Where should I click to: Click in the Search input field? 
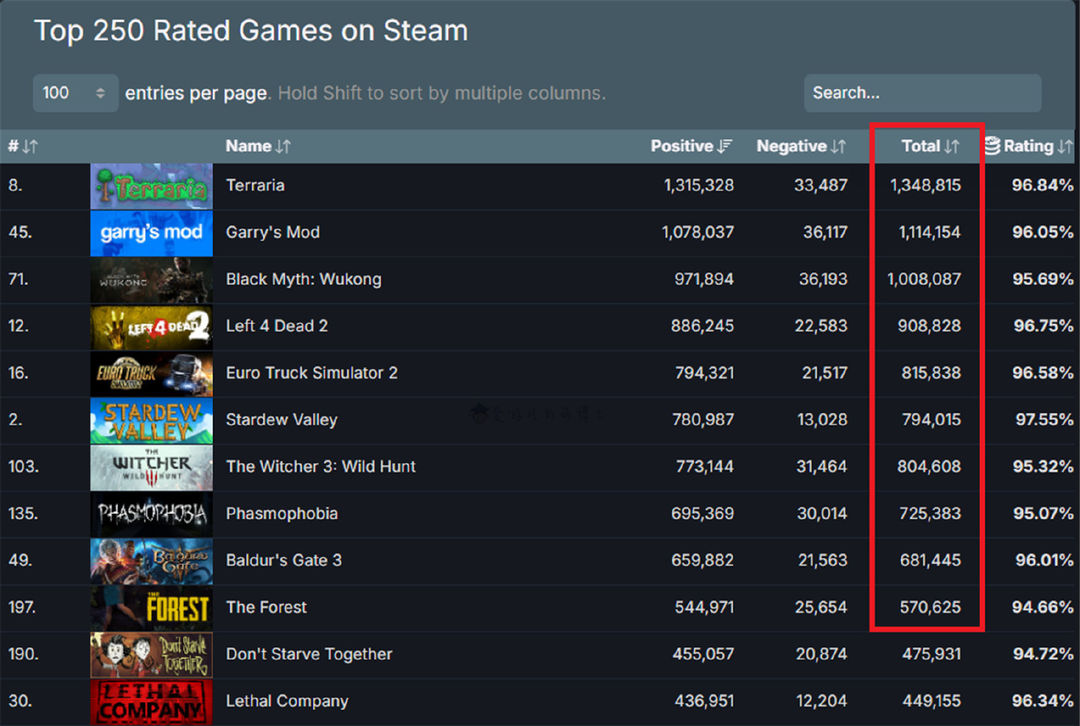[x=922, y=93]
